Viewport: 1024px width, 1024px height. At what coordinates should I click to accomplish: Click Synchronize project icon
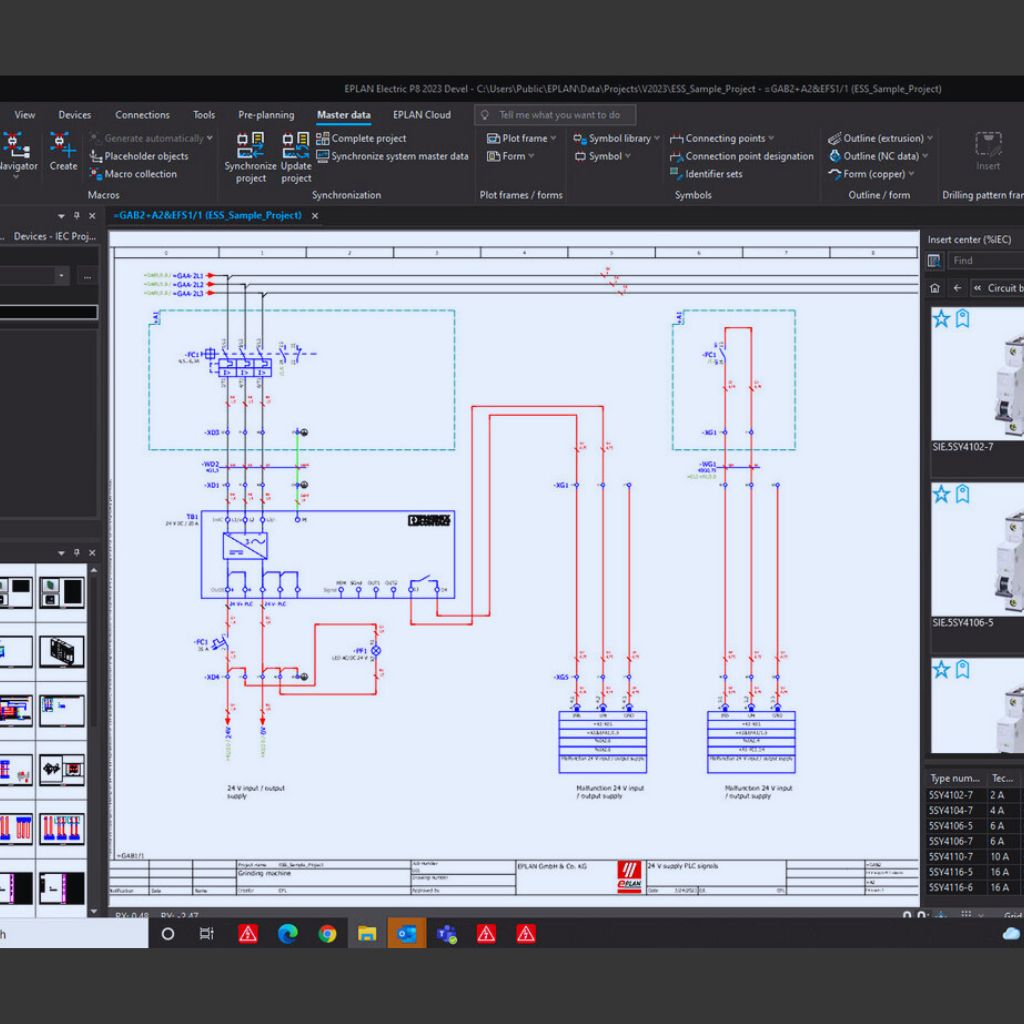(250, 157)
